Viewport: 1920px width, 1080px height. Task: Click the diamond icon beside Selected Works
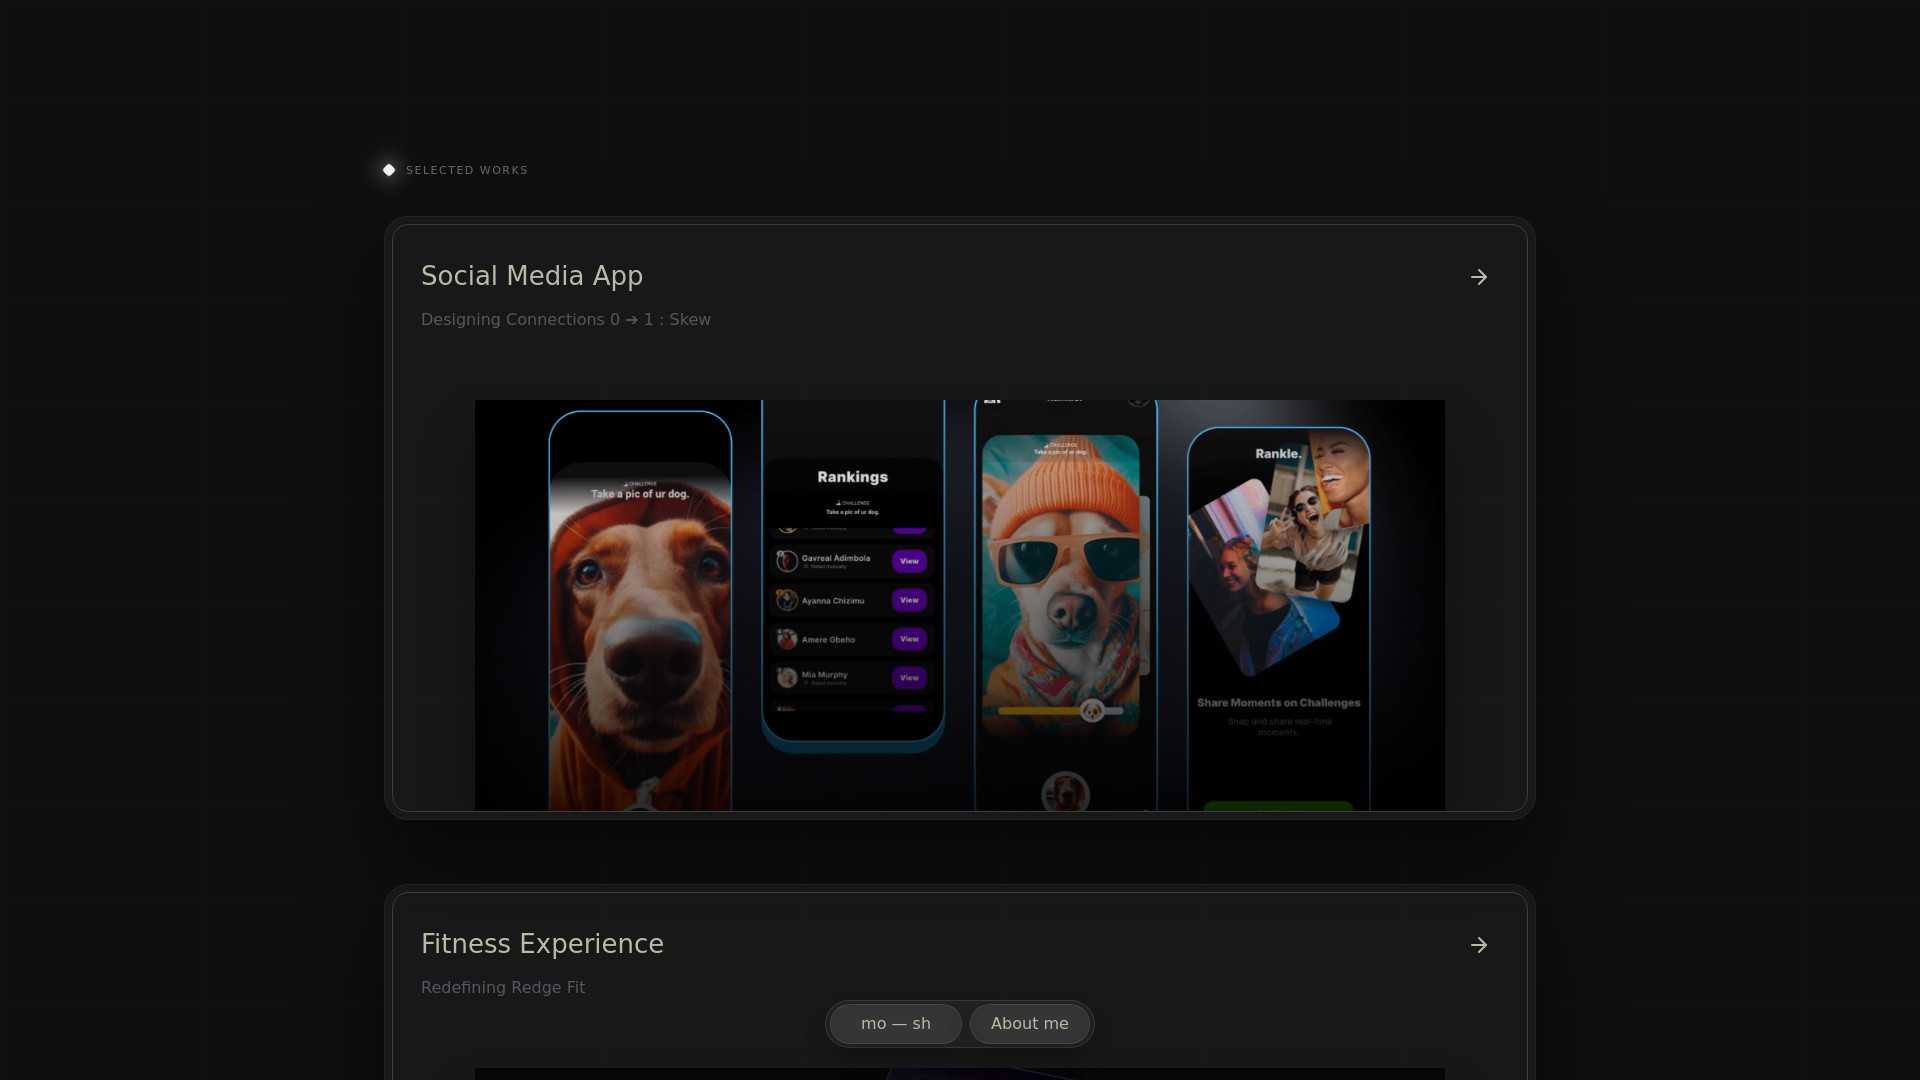tap(389, 170)
